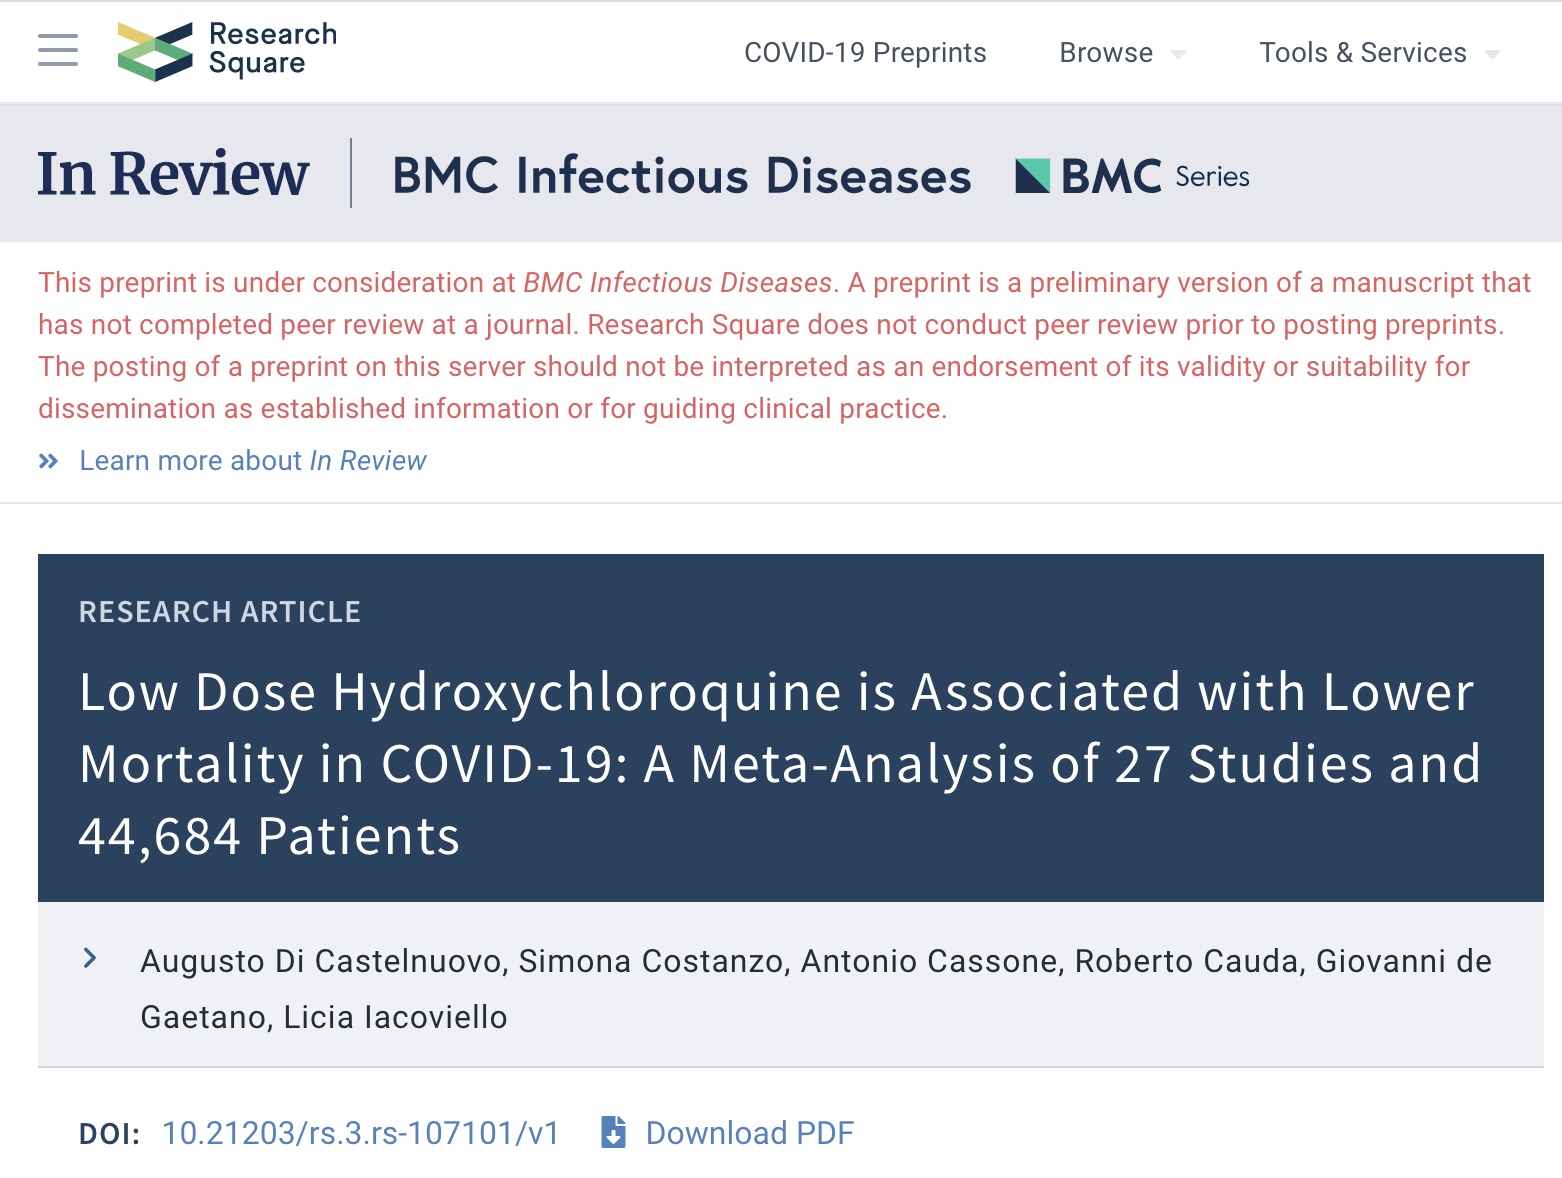Click the double-chevron icon beside Learn more
The width and height of the screenshot is (1562, 1178).
pos(48,461)
